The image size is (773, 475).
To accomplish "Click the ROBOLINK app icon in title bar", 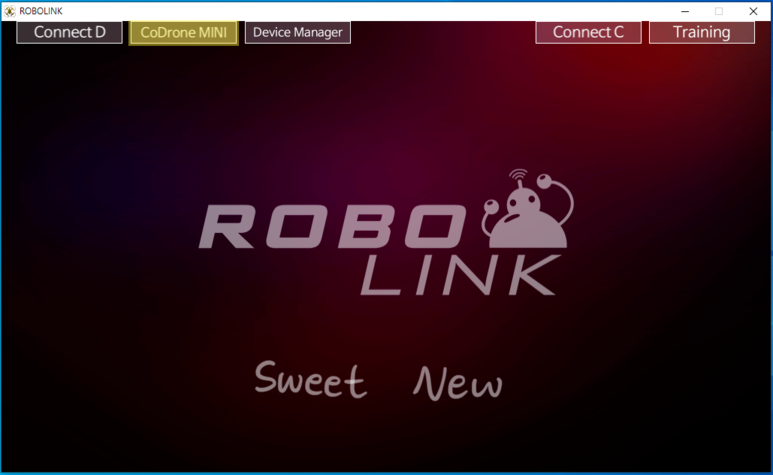I will [x=10, y=11].
